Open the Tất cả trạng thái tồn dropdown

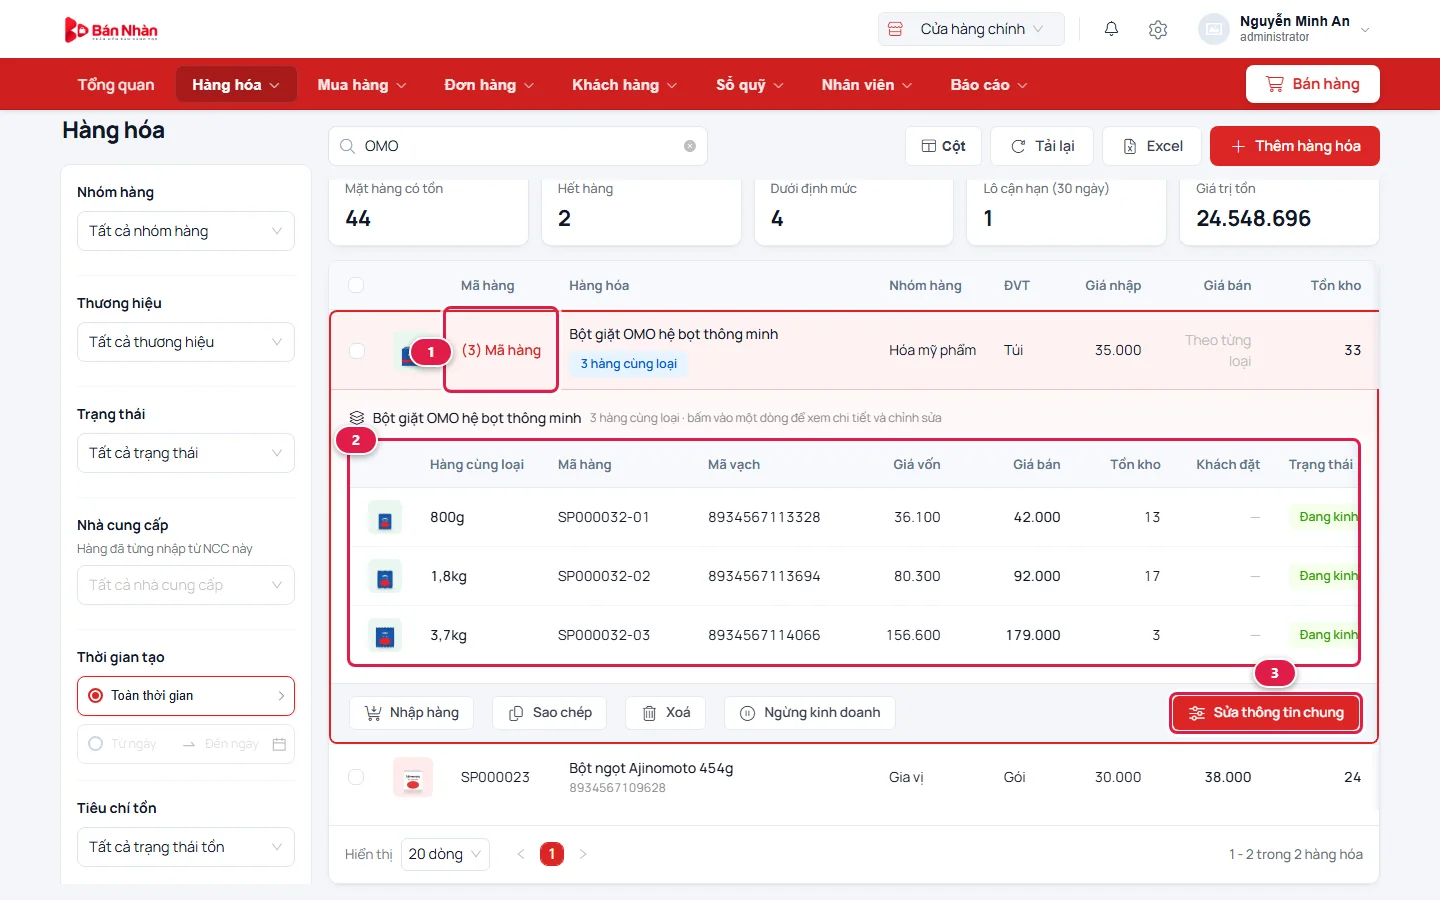186,847
